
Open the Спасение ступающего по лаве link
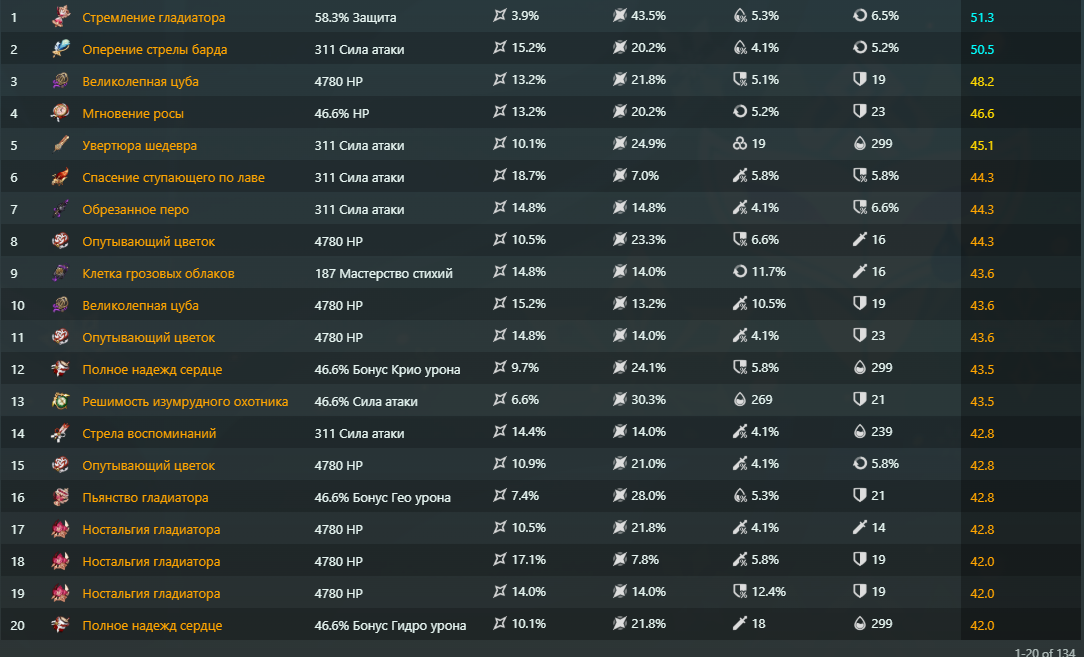(x=173, y=177)
